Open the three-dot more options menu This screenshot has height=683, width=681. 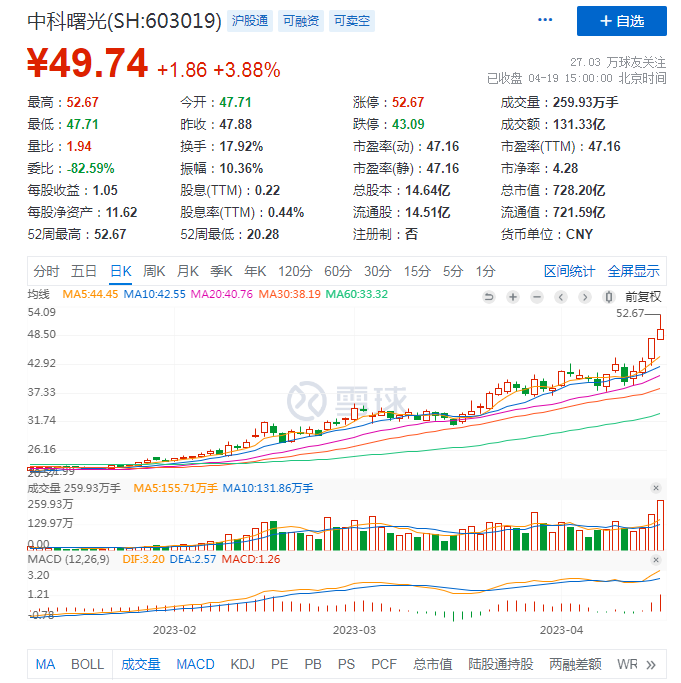tap(545, 20)
